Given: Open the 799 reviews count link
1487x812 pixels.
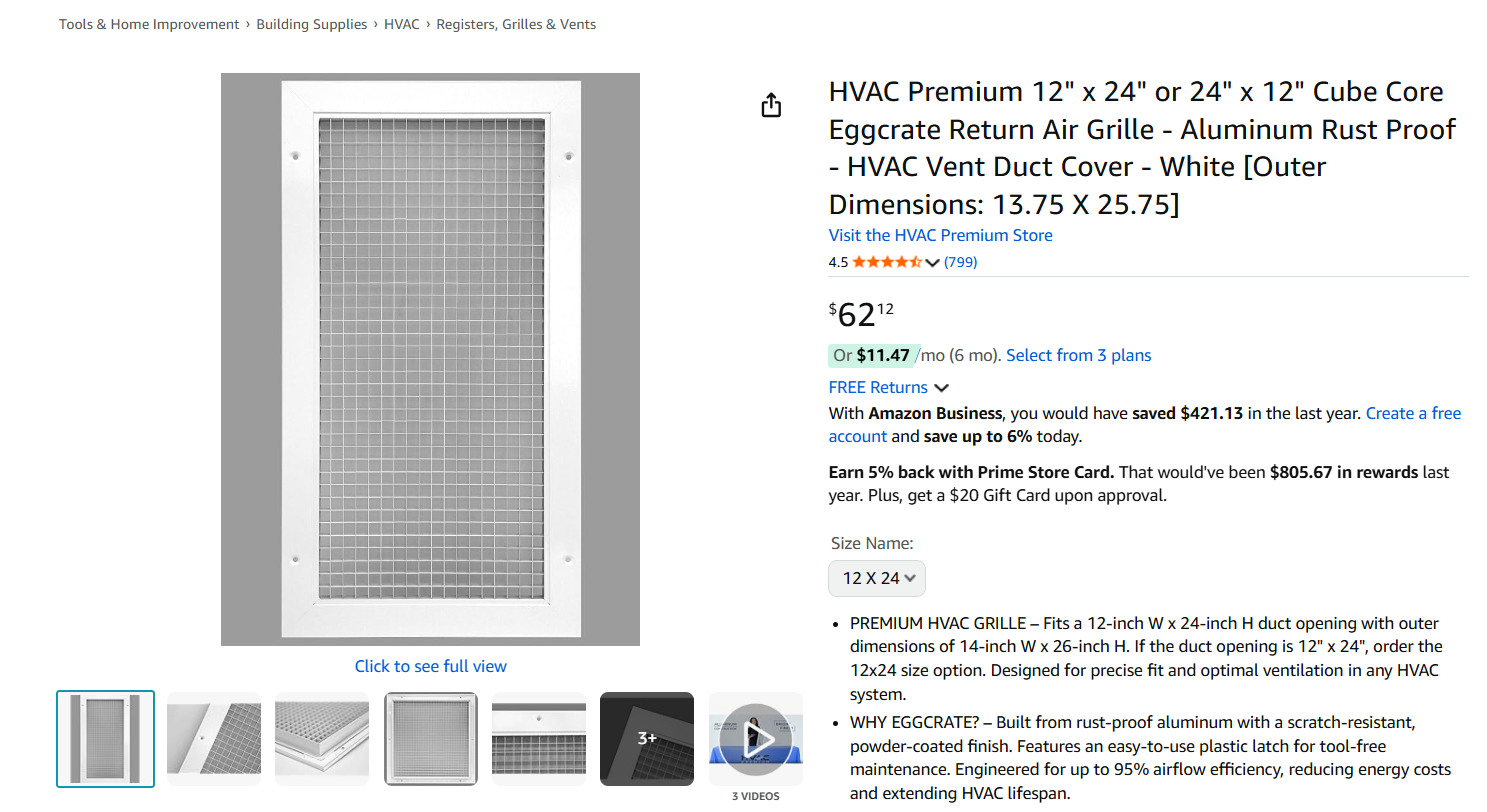Looking at the screenshot, I should pos(960,262).
